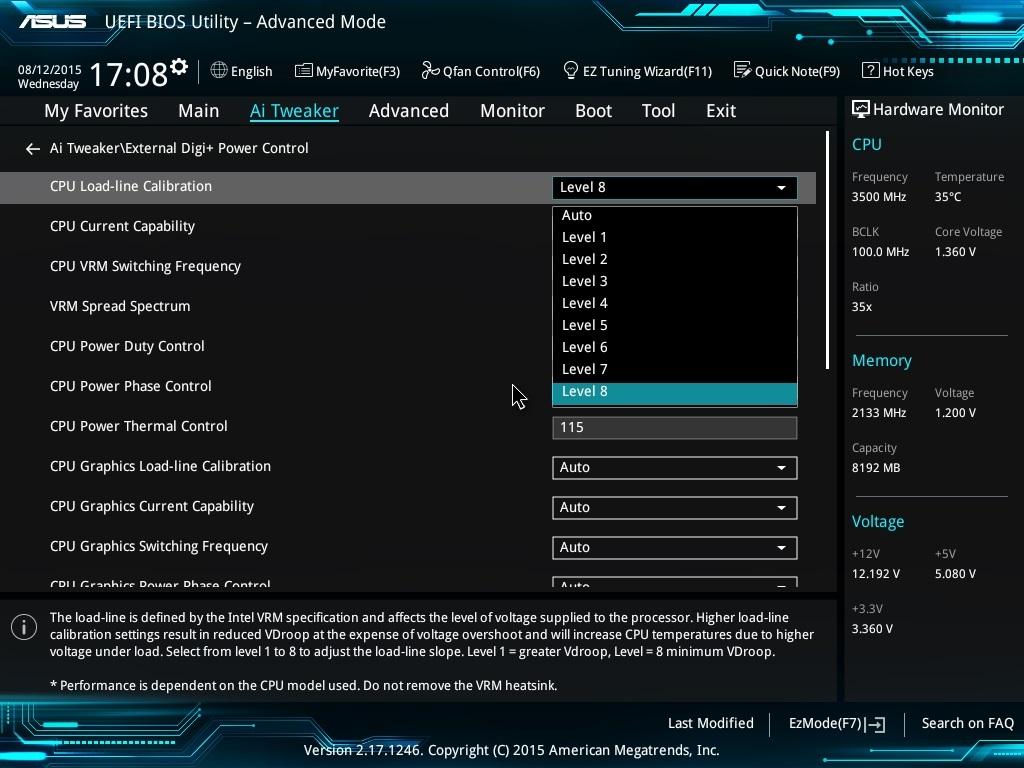Open the Monitor tab

(x=512, y=111)
